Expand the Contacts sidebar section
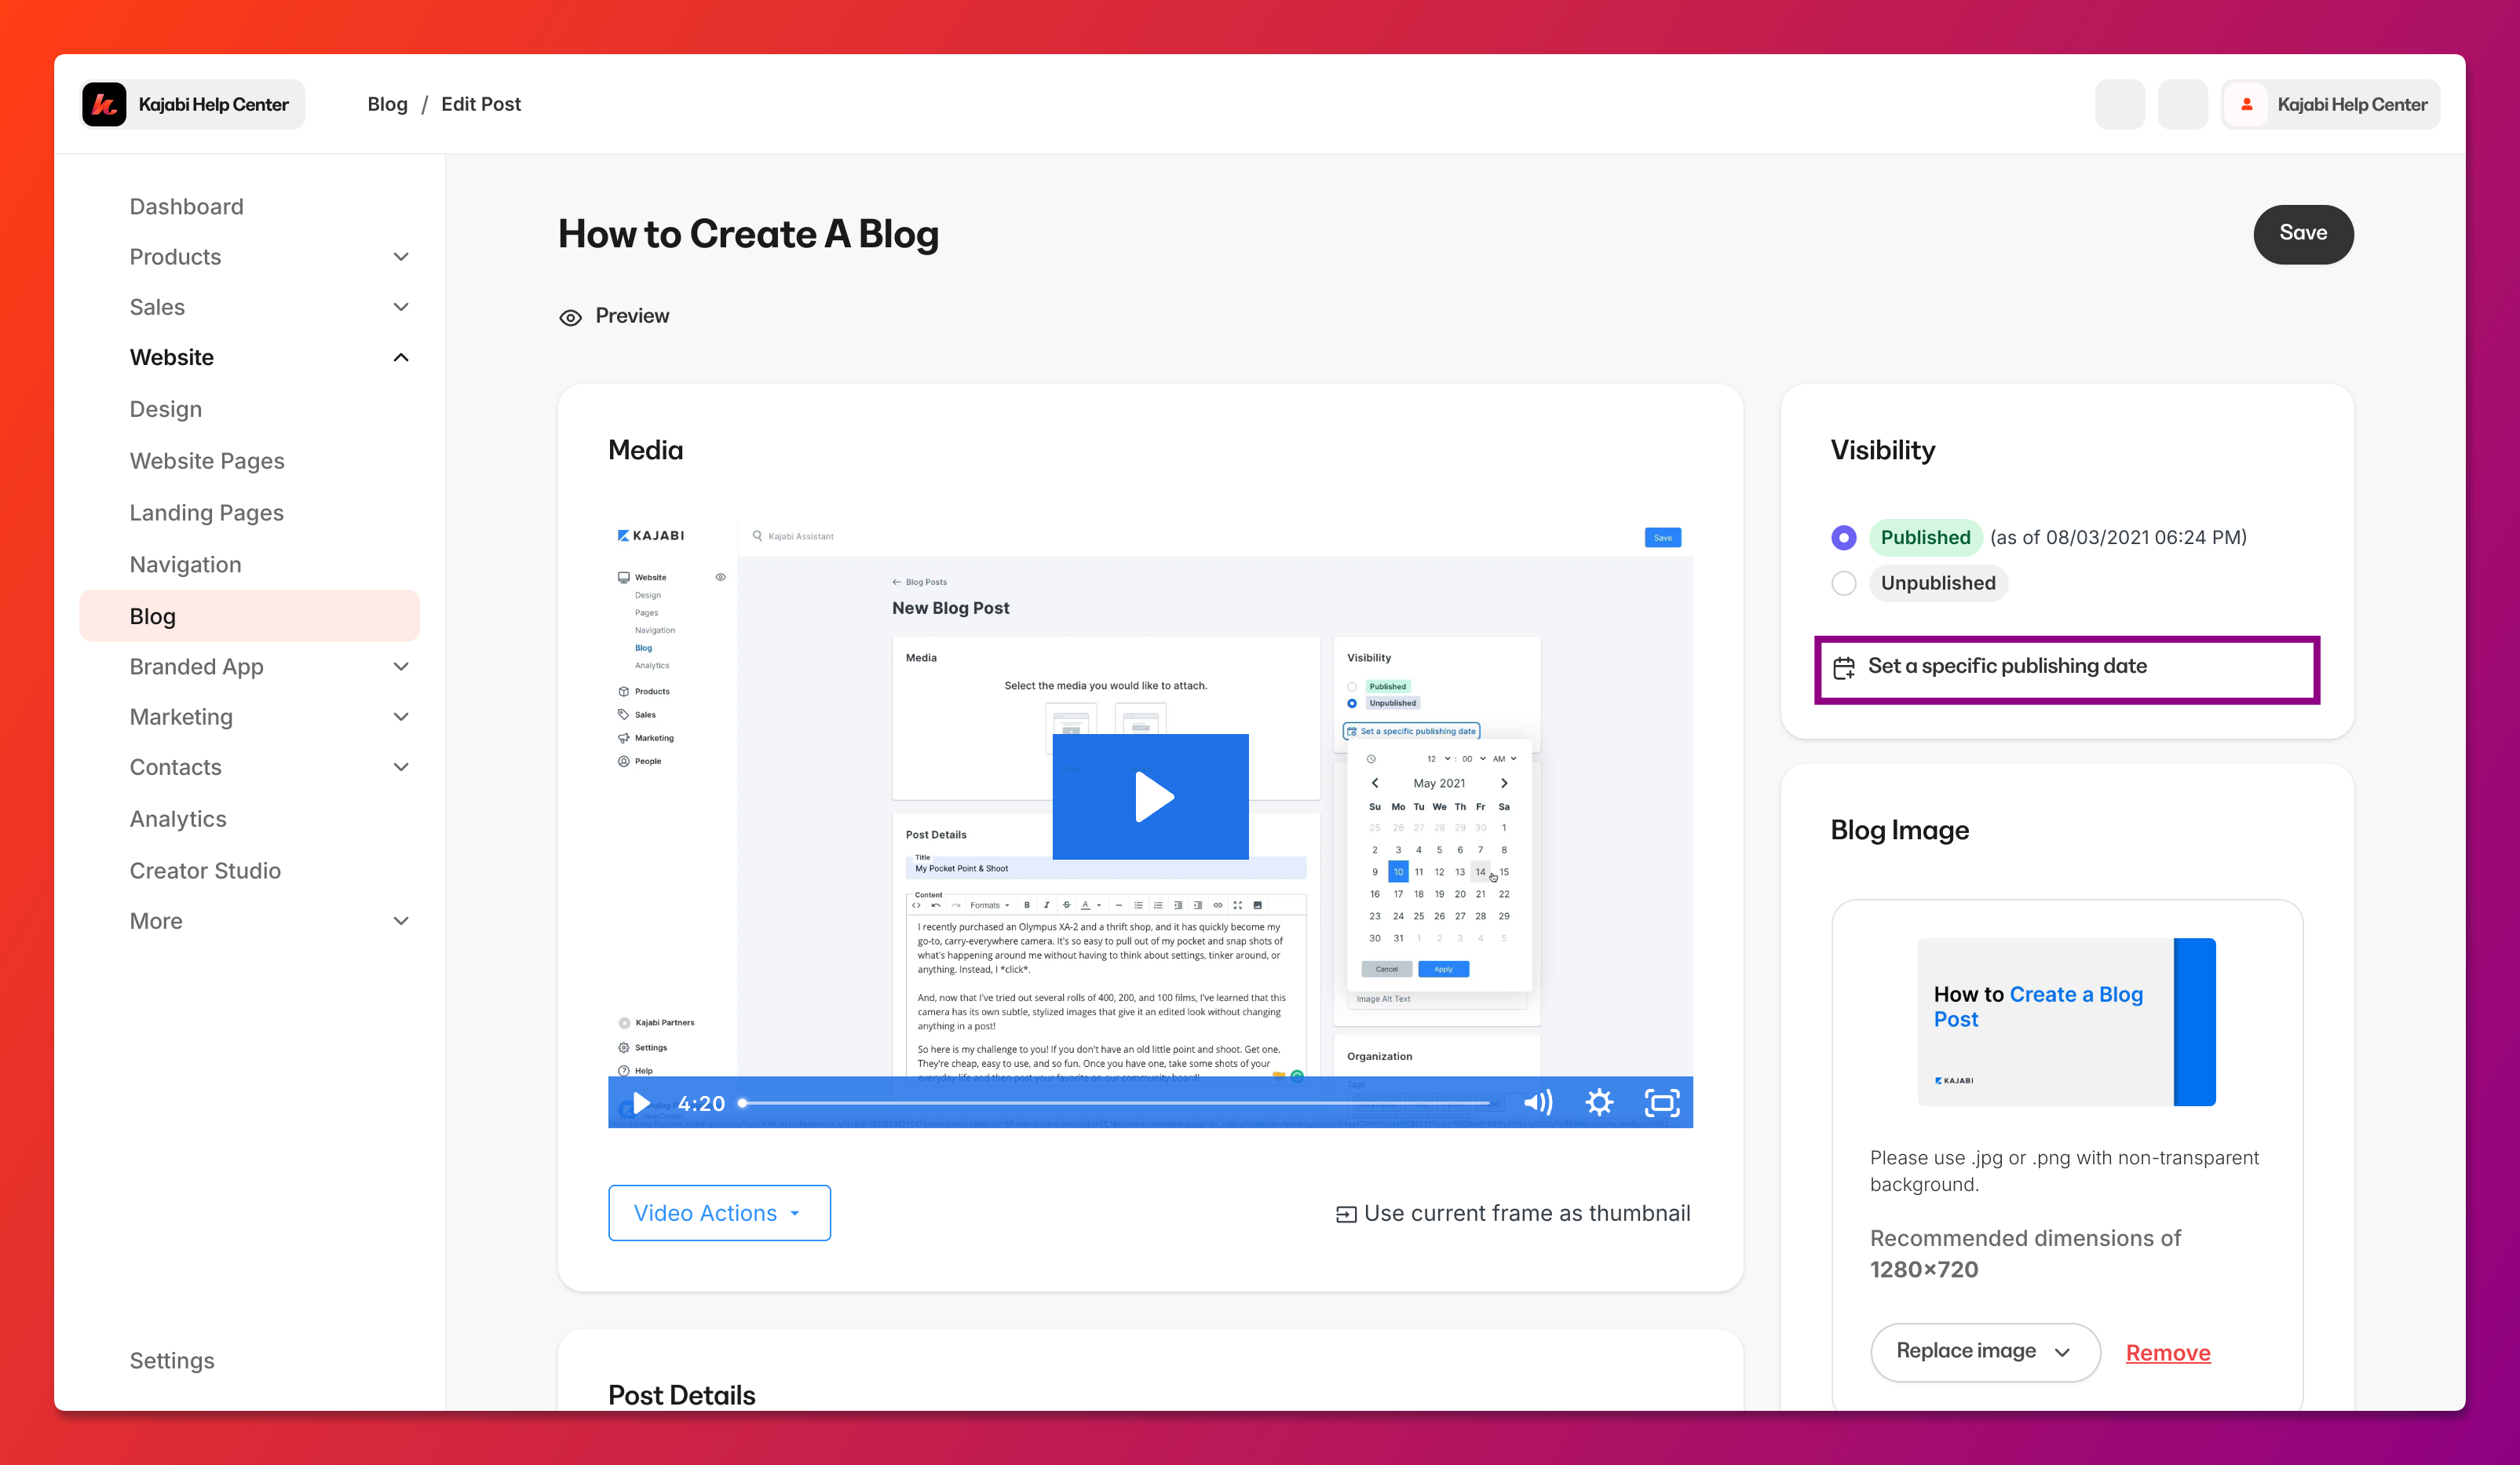Image resolution: width=2520 pixels, height=1465 pixels. pyautogui.click(x=401, y=767)
